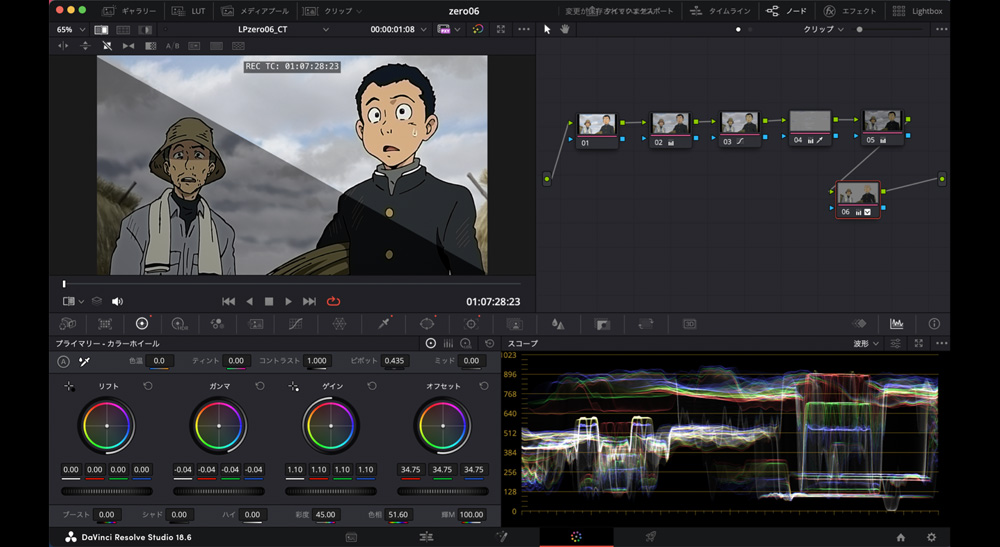The width and height of the screenshot is (1000, 547).
Task: Open the Tracker palette icon
Action: point(471,324)
